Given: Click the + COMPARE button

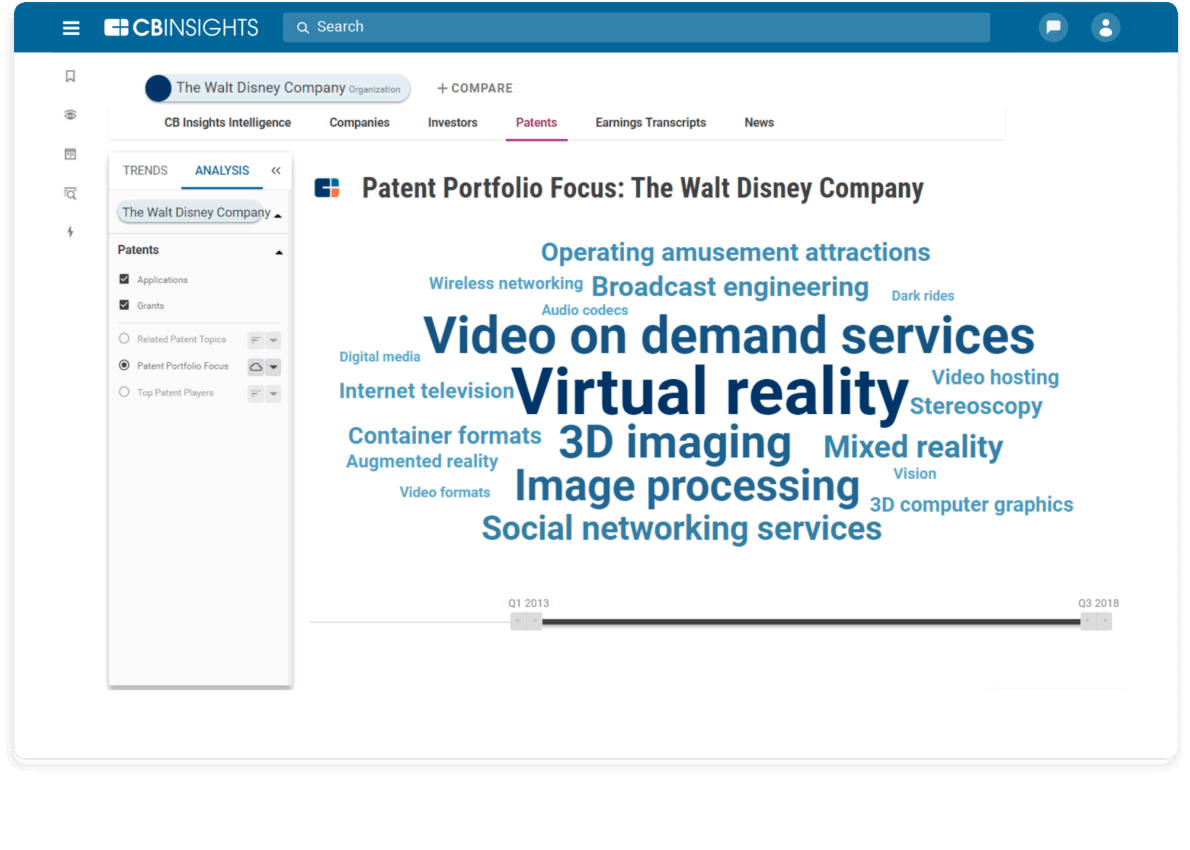Looking at the screenshot, I should click(x=475, y=88).
